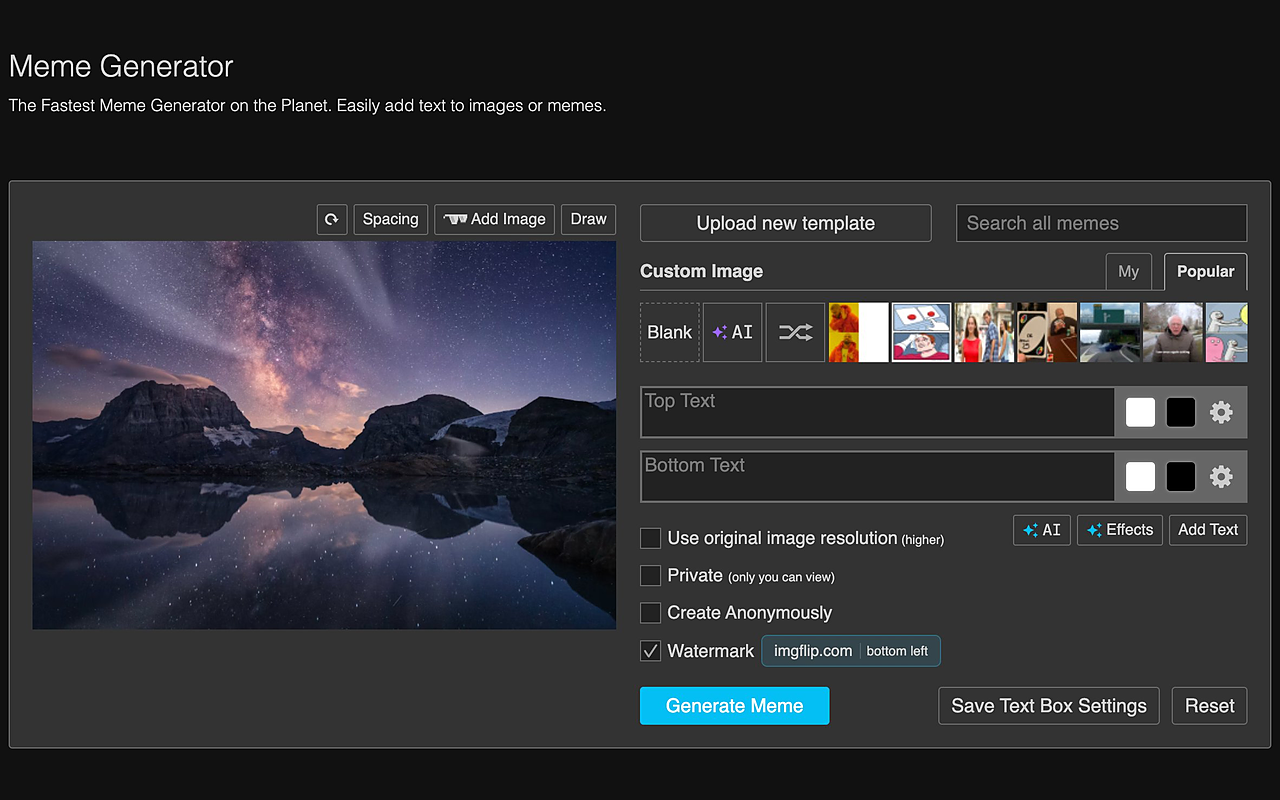Click into the Bottom Text field
1280x800 pixels.
878,477
